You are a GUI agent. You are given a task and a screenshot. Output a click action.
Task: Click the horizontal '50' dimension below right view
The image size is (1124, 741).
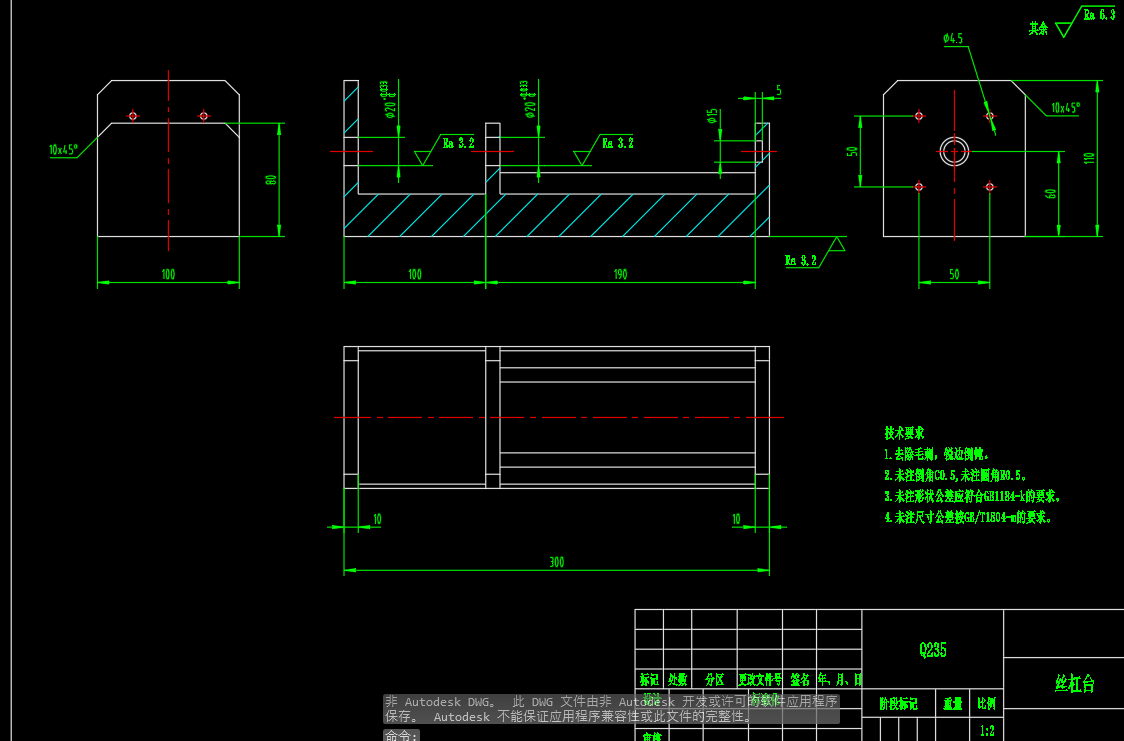pyautogui.click(x=954, y=274)
